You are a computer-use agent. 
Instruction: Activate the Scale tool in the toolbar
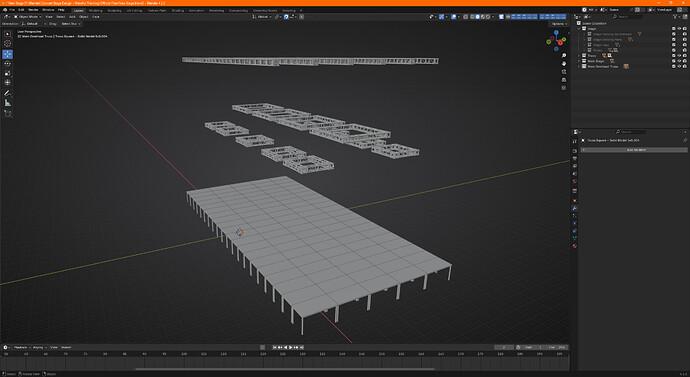[7, 73]
